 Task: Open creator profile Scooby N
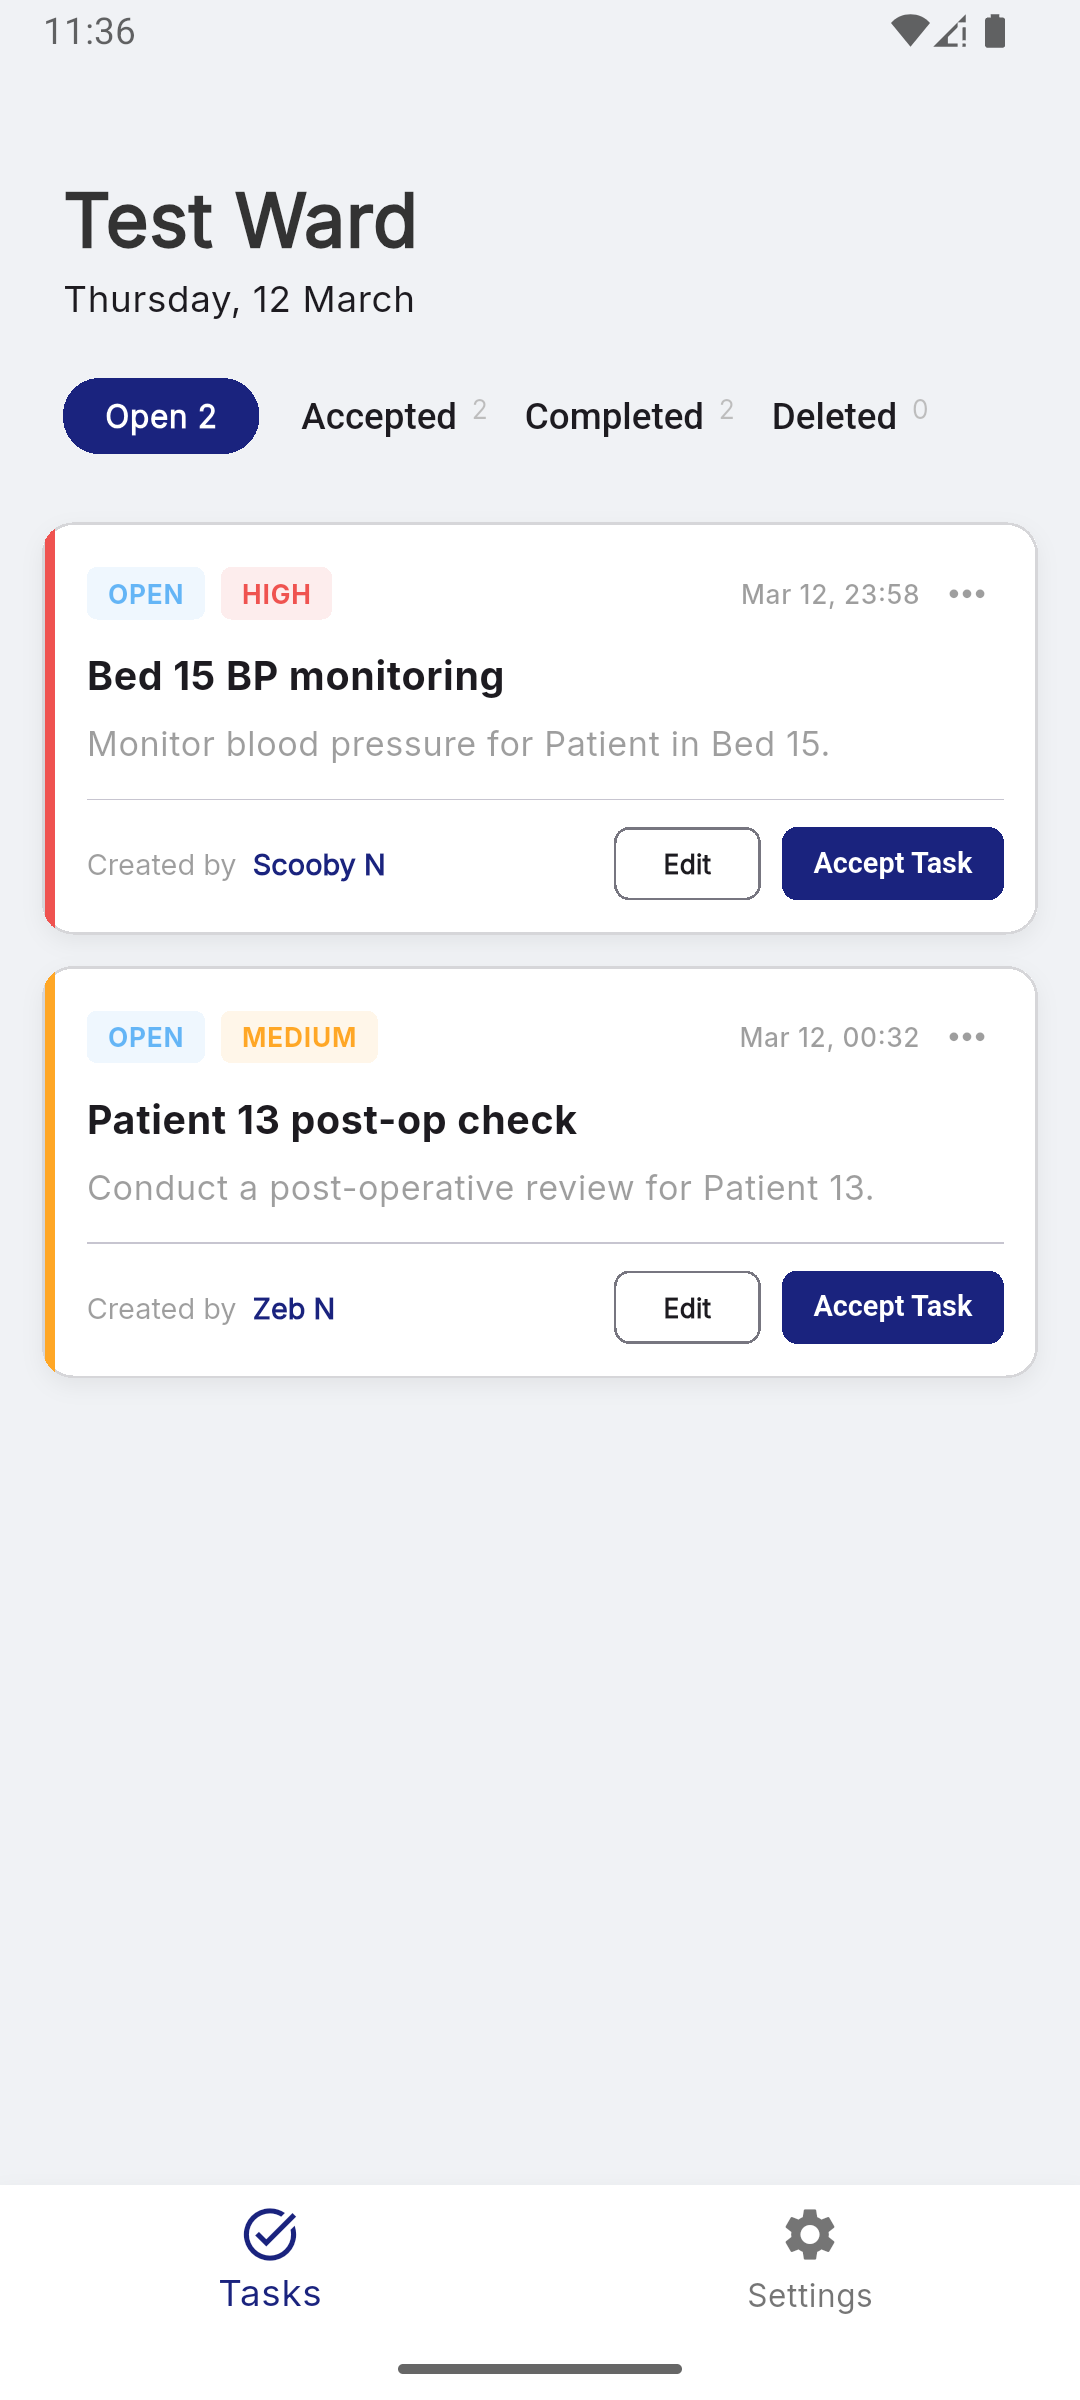tap(319, 865)
